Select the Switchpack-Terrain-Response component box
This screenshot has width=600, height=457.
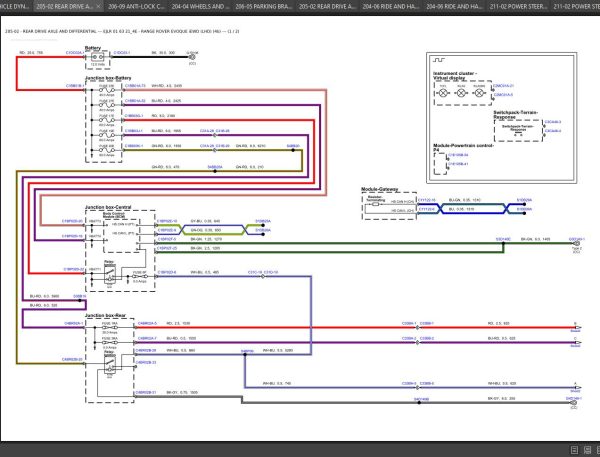518,128
